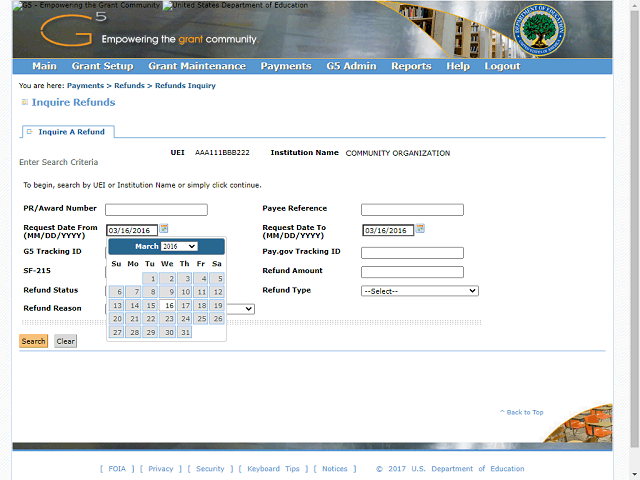
Task: Select March 30 in the calendar
Action: [x=167, y=332]
